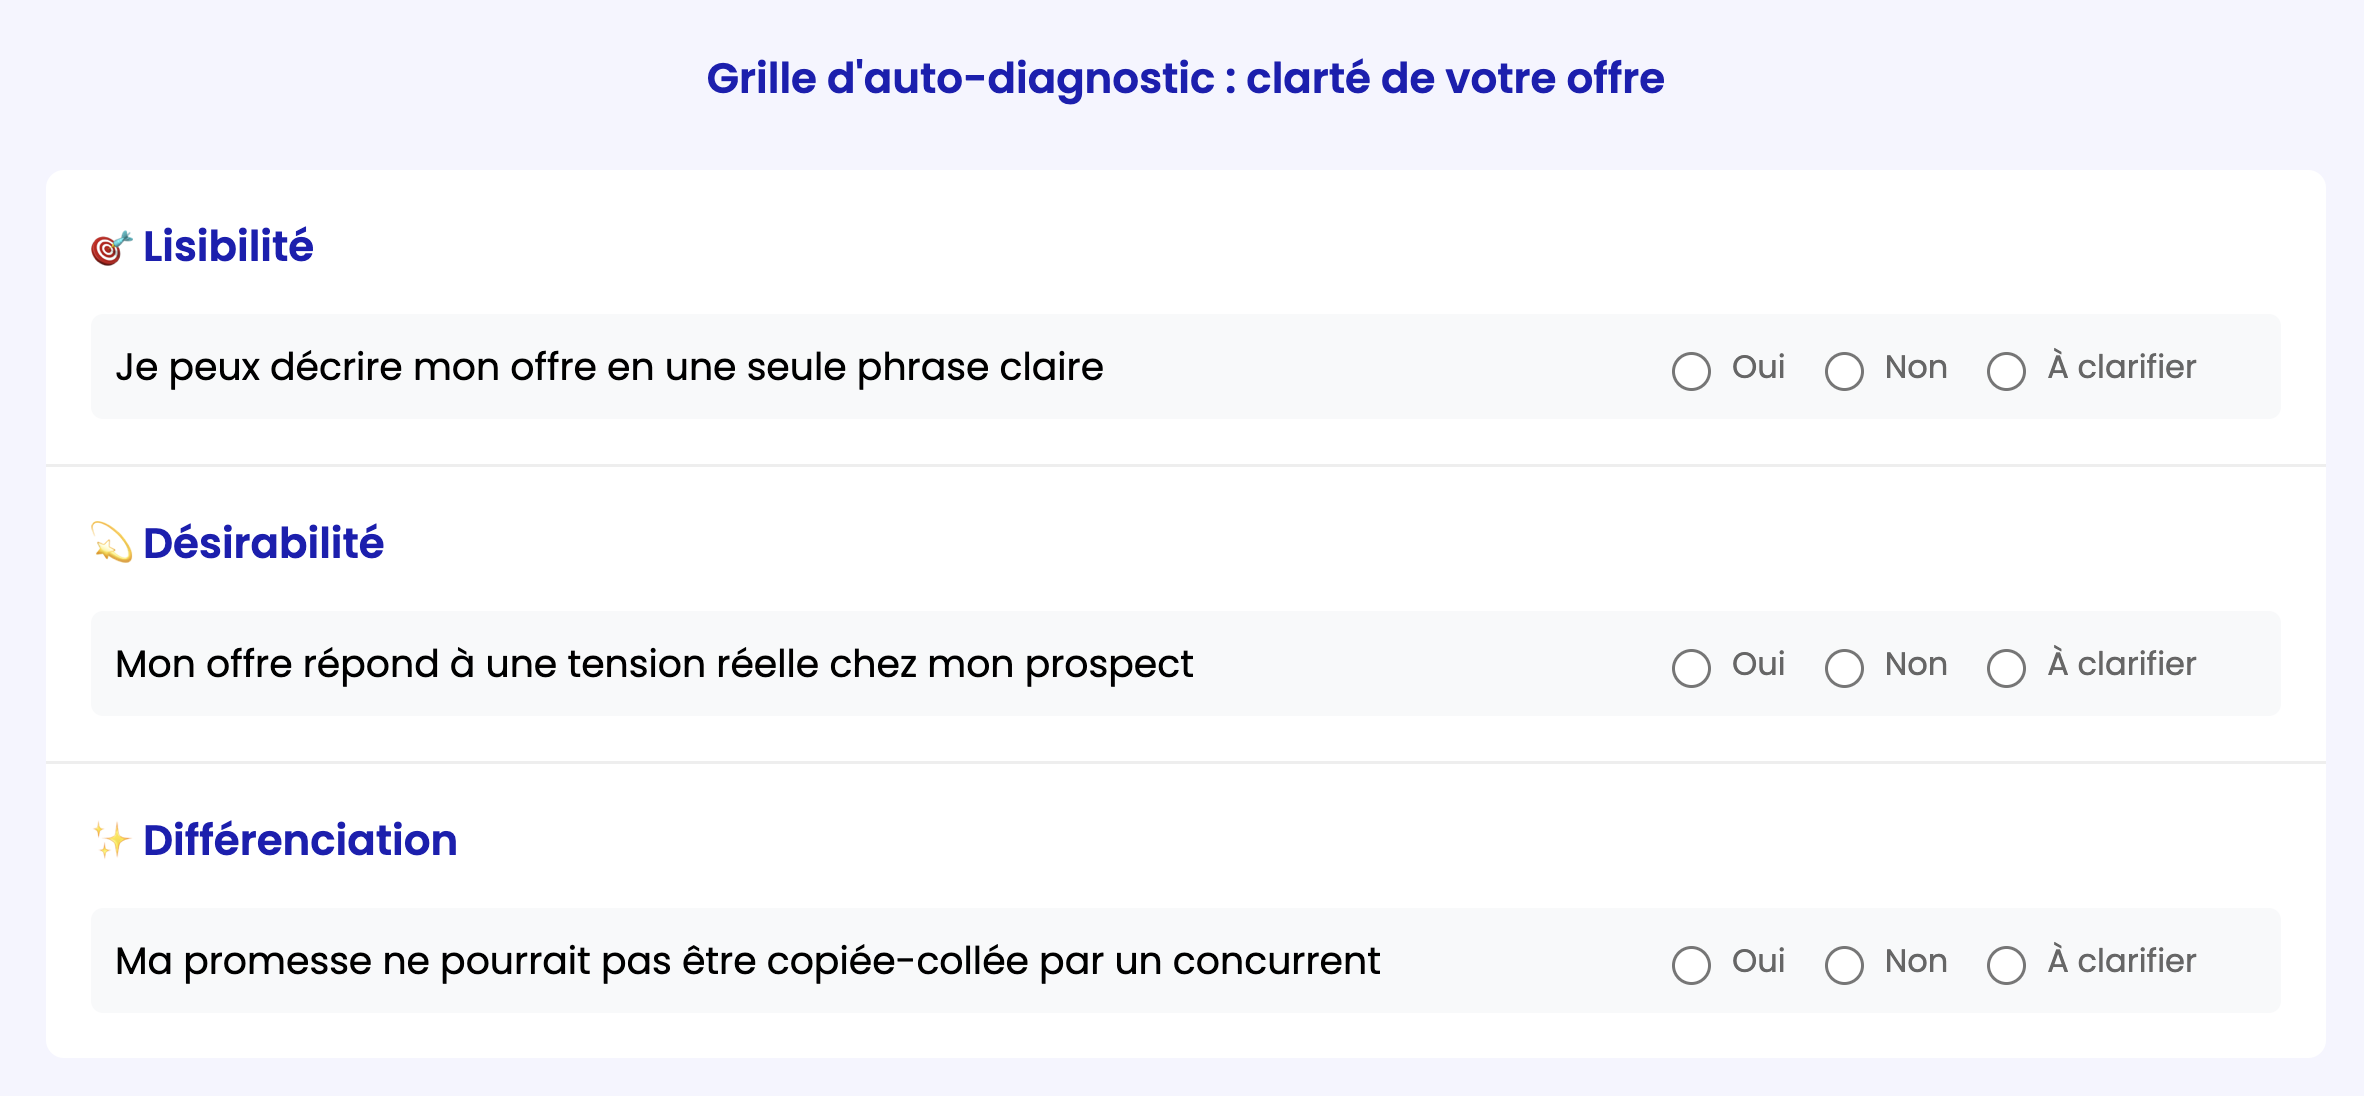Select Non for describing offer in one phrase
This screenshot has height=1096, width=2364.
coord(1844,371)
